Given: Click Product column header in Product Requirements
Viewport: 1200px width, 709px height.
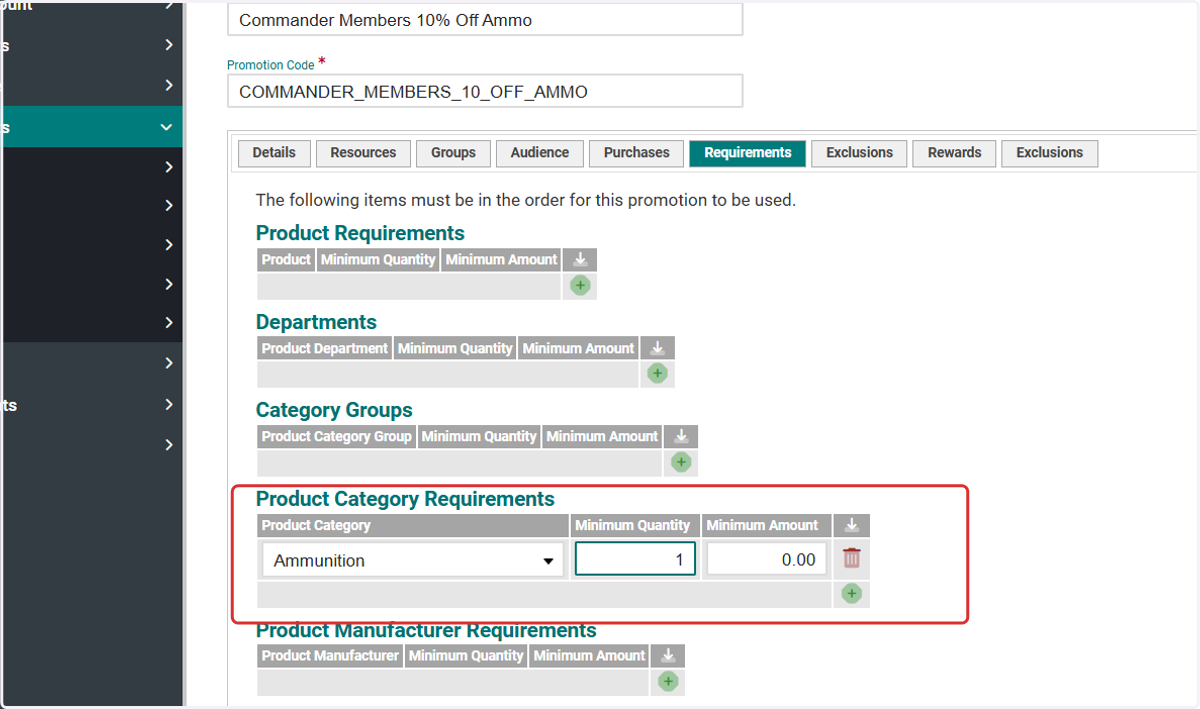Looking at the screenshot, I should 286,260.
